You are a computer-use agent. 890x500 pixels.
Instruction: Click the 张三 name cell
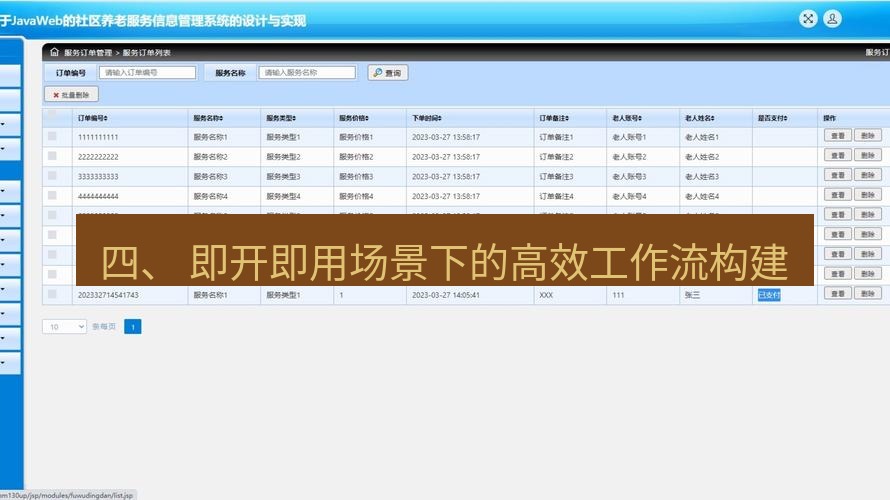[692, 295]
